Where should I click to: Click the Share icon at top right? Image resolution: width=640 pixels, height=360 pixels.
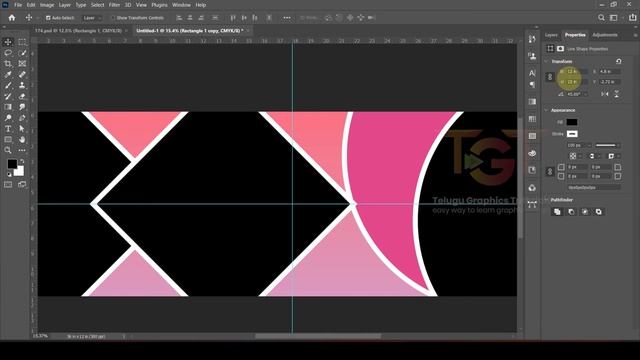[632, 18]
